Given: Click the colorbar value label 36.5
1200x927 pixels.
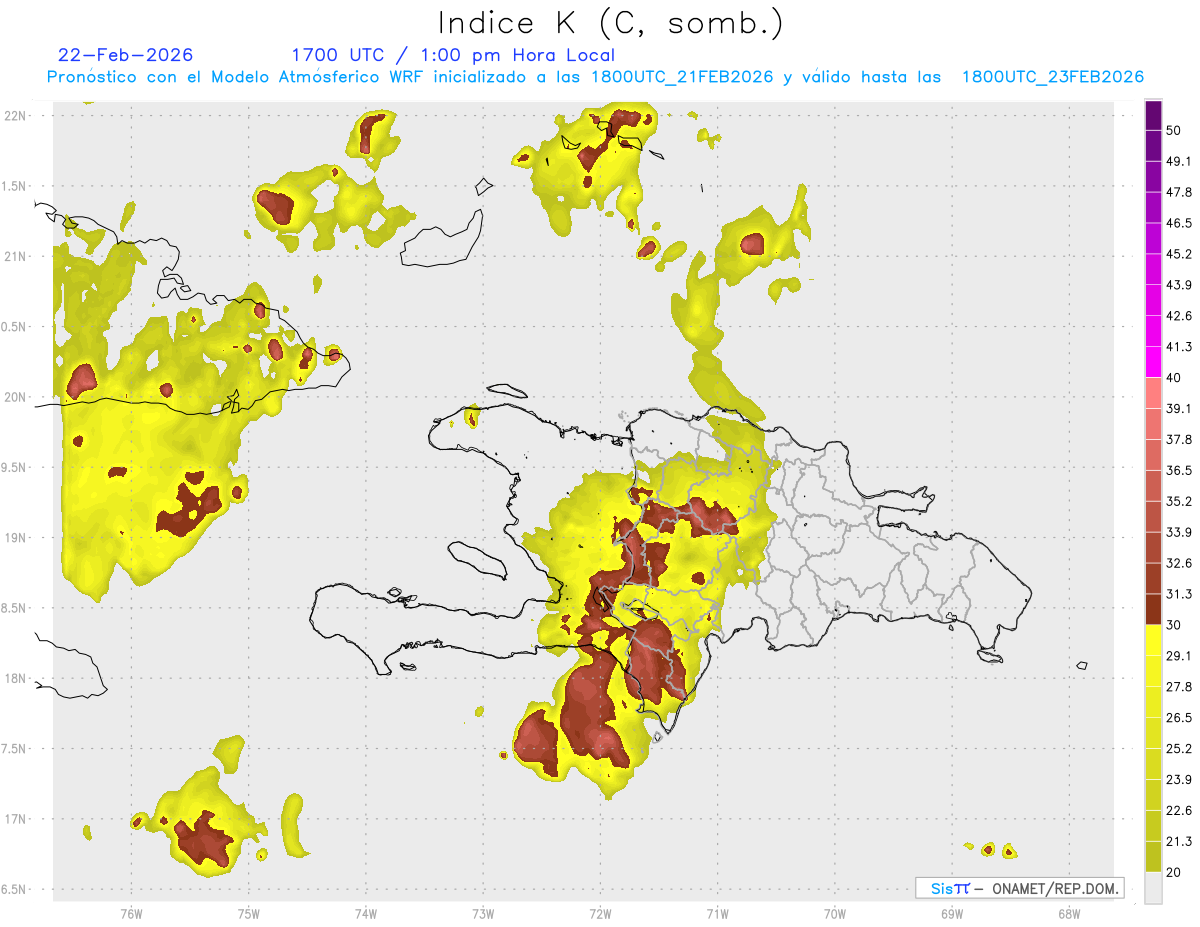Looking at the screenshot, I should click(x=1179, y=470).
